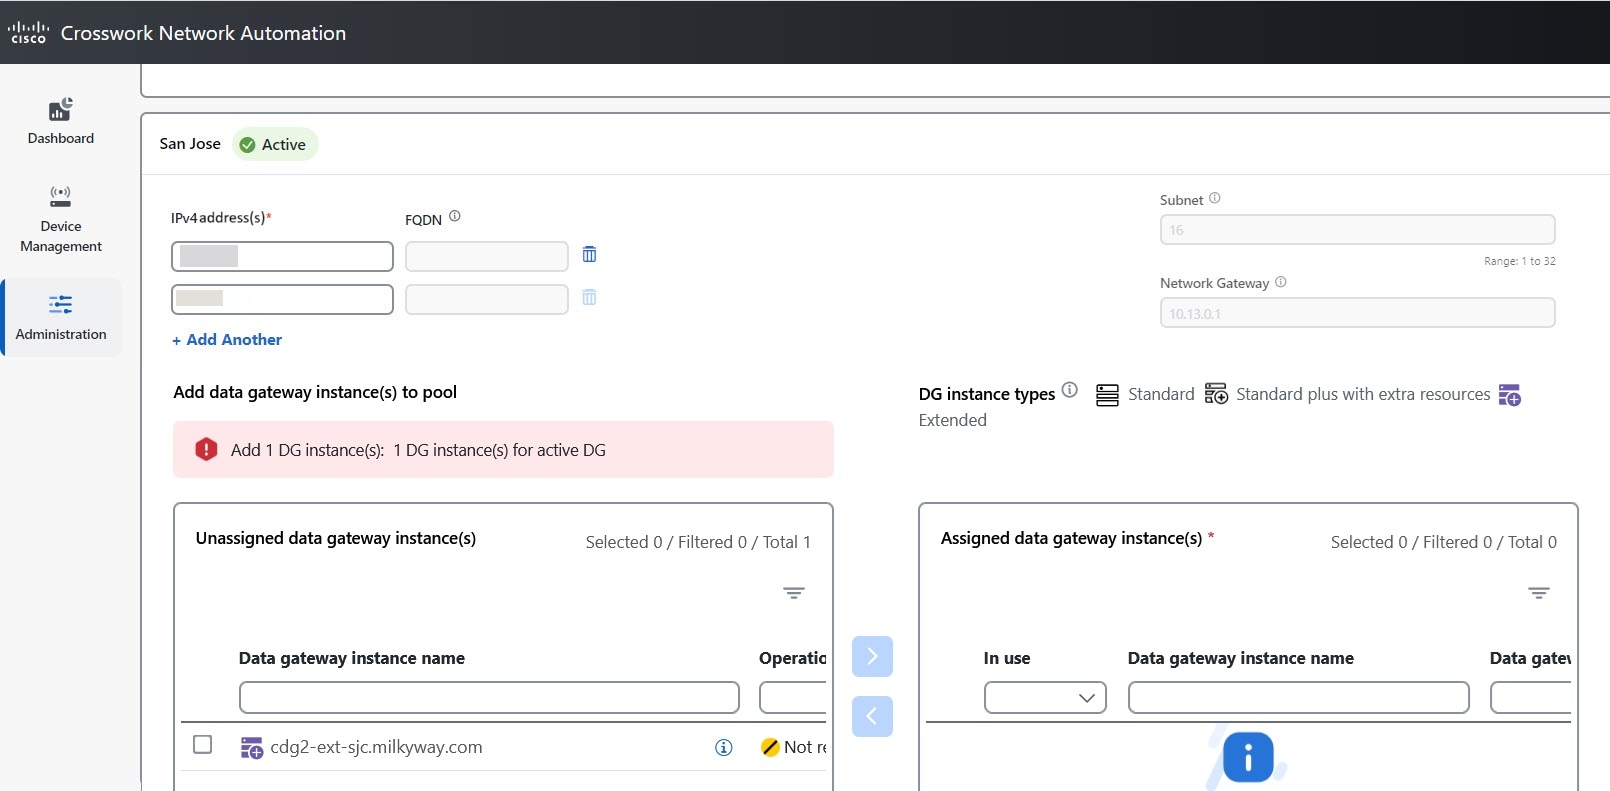Move selected instance to assigned list

tap(872, 656)
